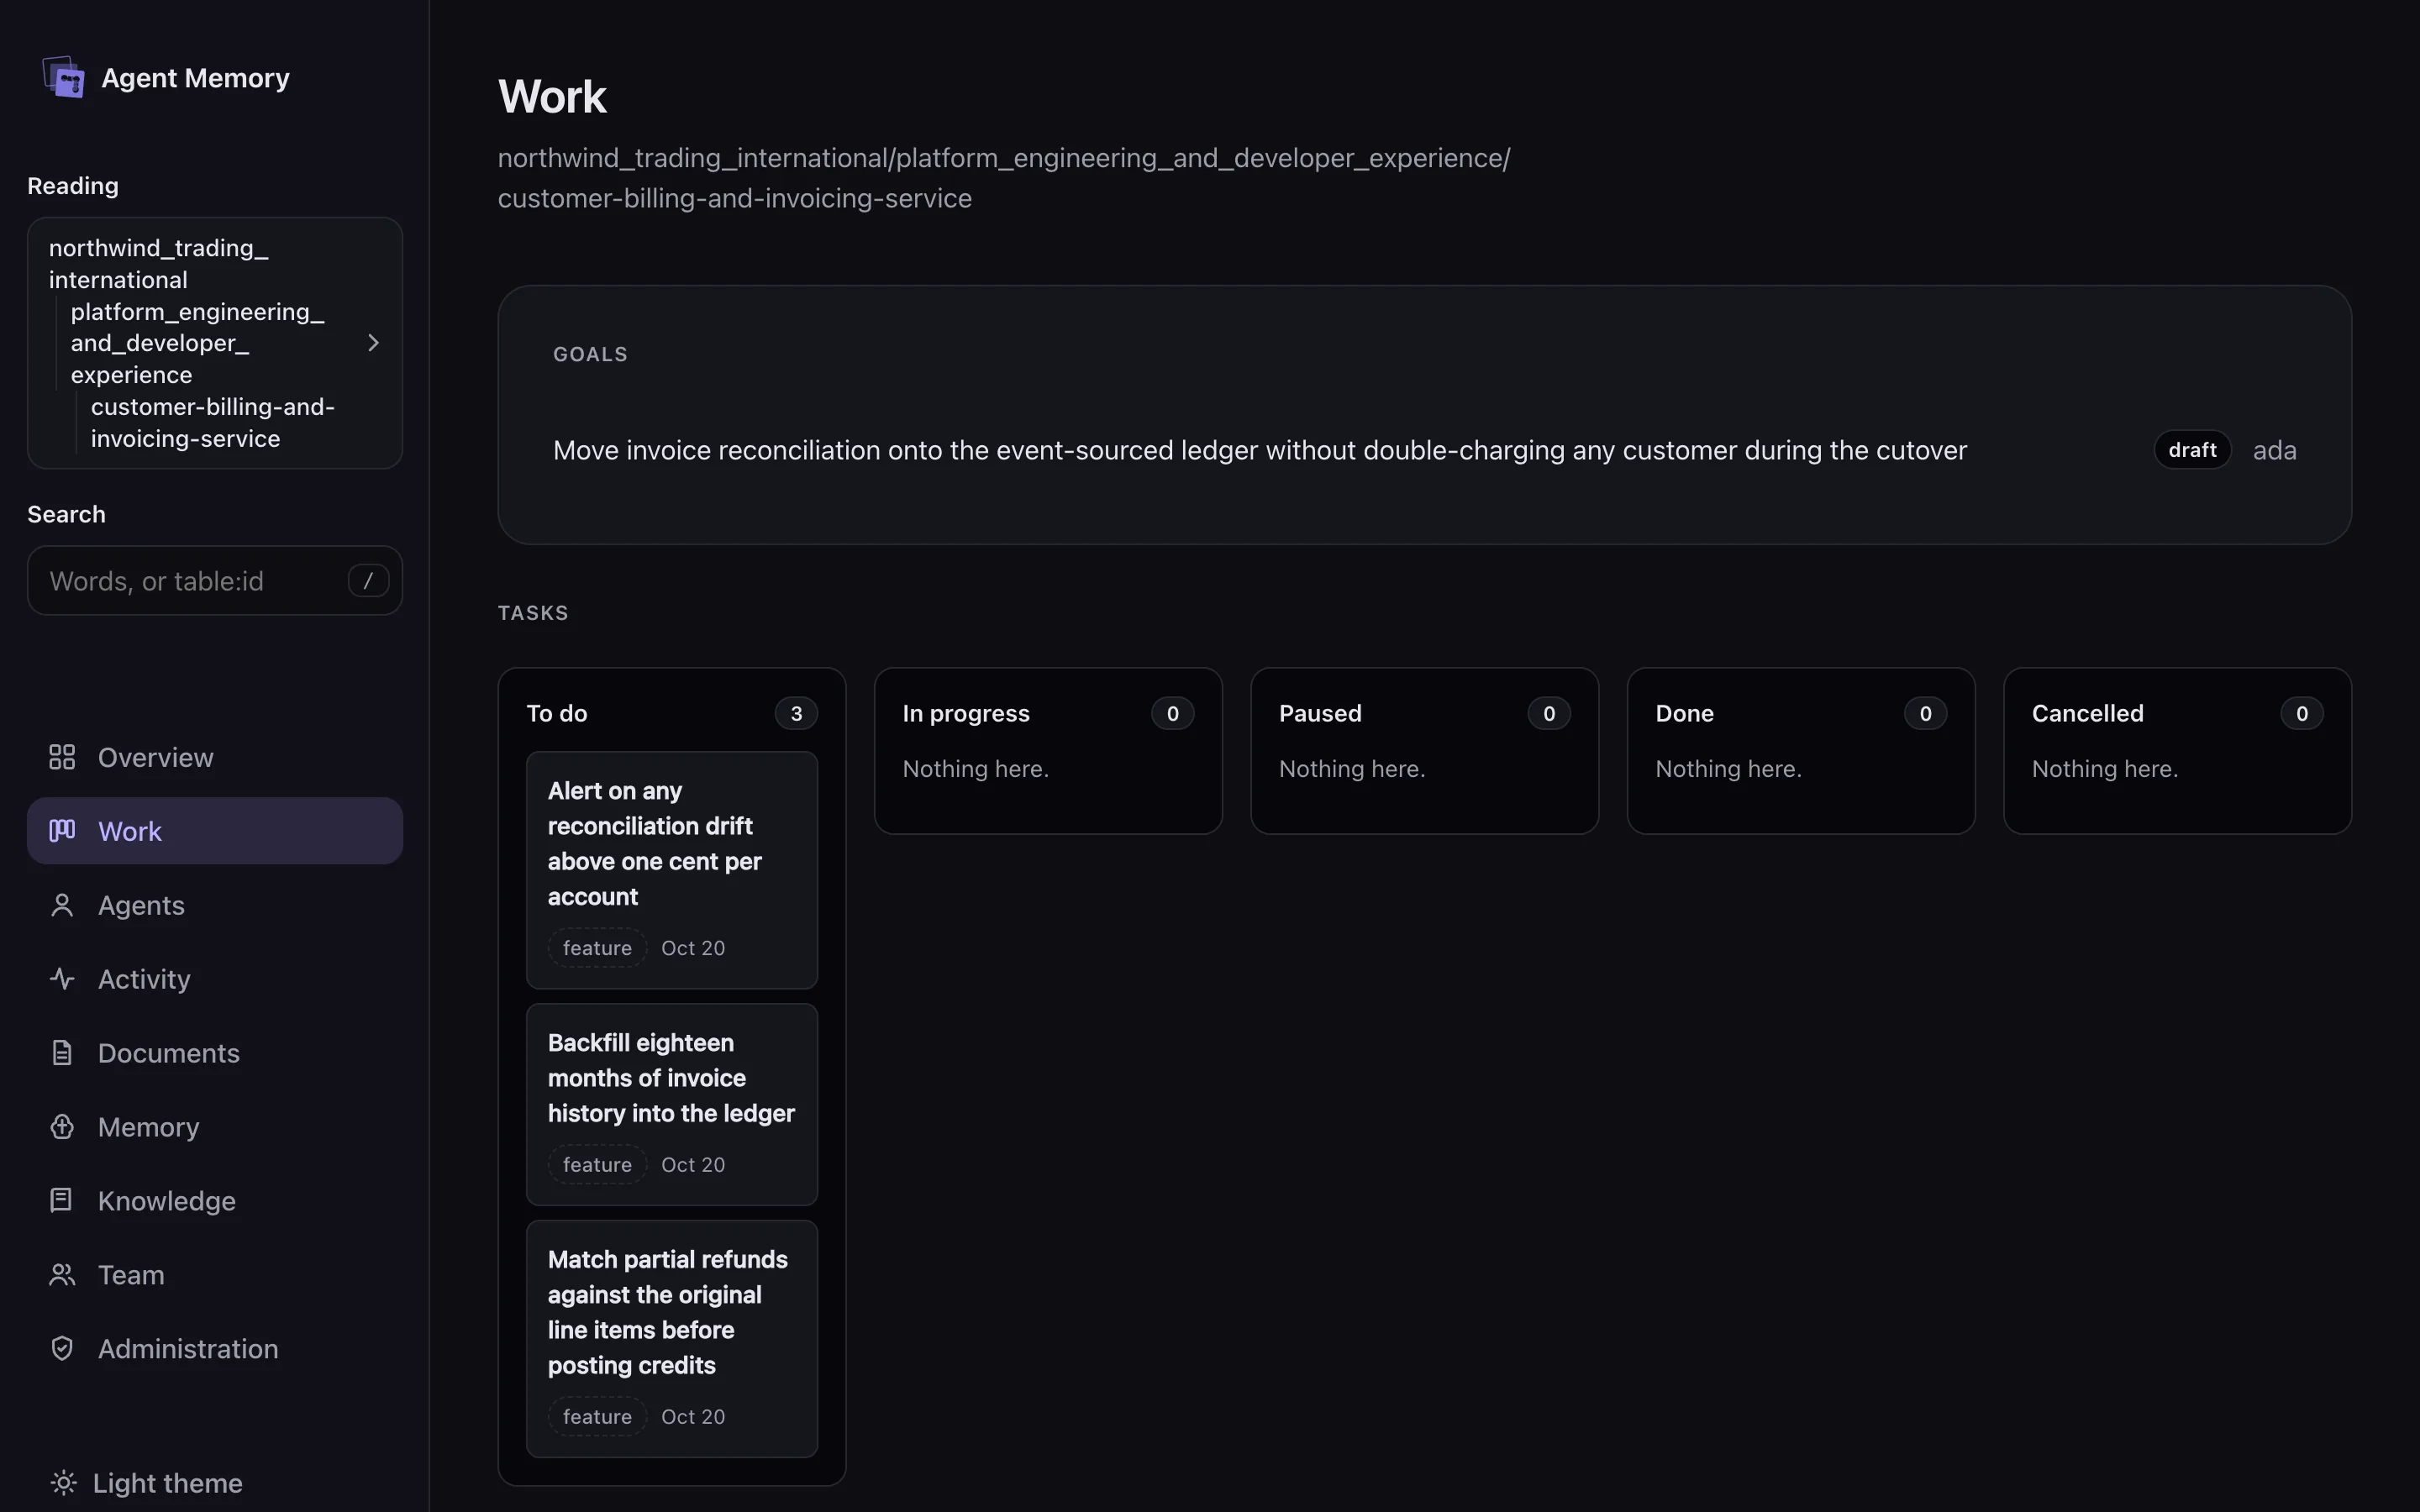
Task: Open the 'Alert on any reconciliation drift' task card
Action: click(672, 870)
